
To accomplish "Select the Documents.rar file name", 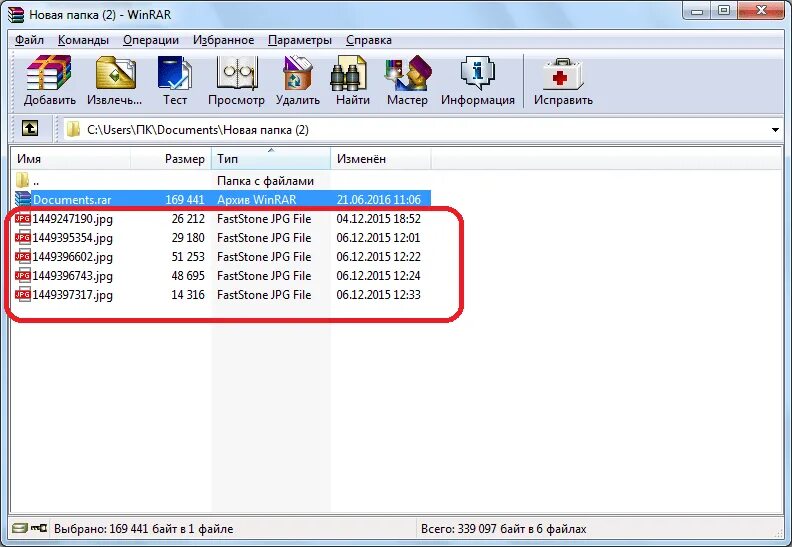I will pyautogui.click(x=72, y=200).
